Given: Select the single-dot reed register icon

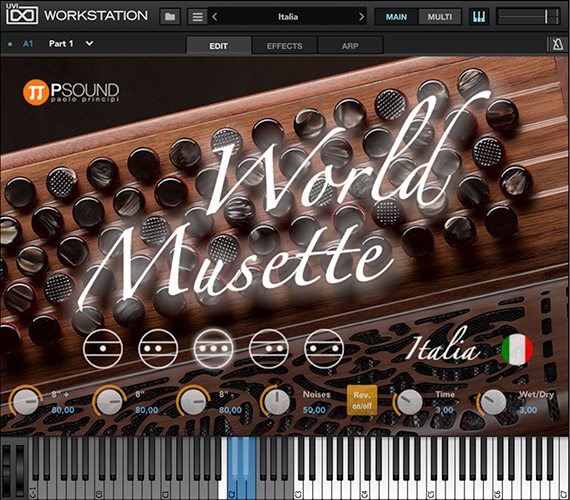Looking at the screenshot, I should (103, 348).
